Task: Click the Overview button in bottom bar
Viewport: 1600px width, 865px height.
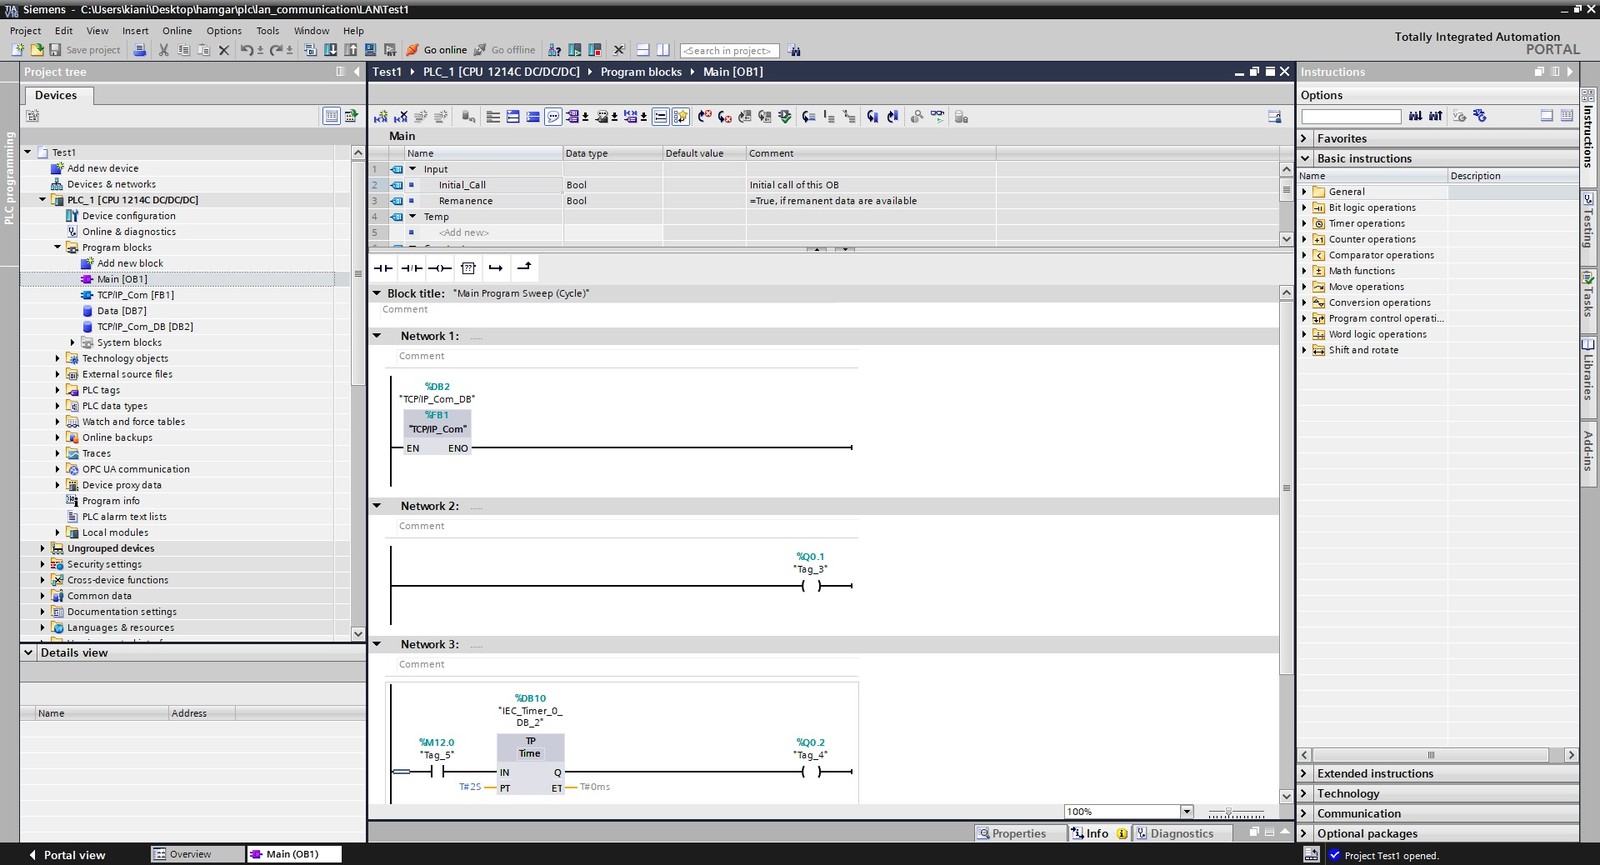Action: click(x=197, y=854)
